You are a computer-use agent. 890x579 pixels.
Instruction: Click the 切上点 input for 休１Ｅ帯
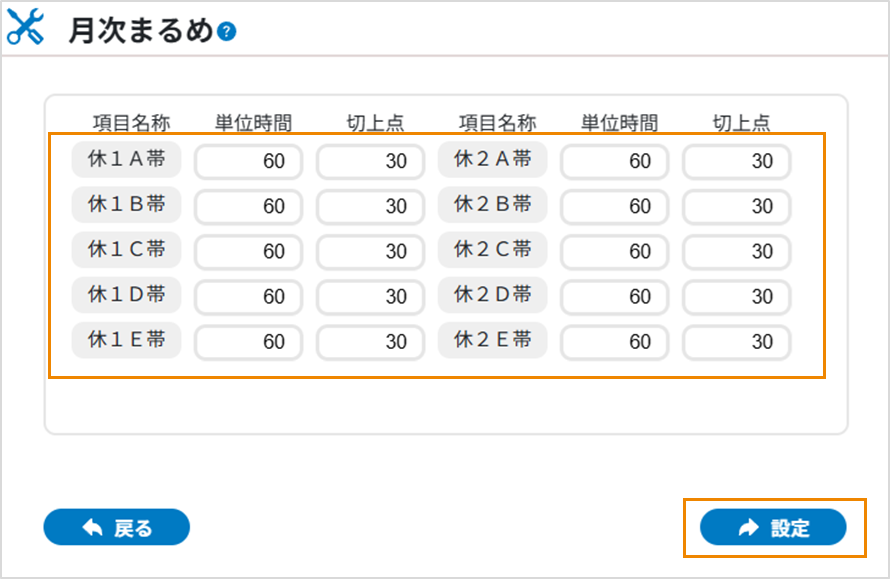tap(370, 342)
